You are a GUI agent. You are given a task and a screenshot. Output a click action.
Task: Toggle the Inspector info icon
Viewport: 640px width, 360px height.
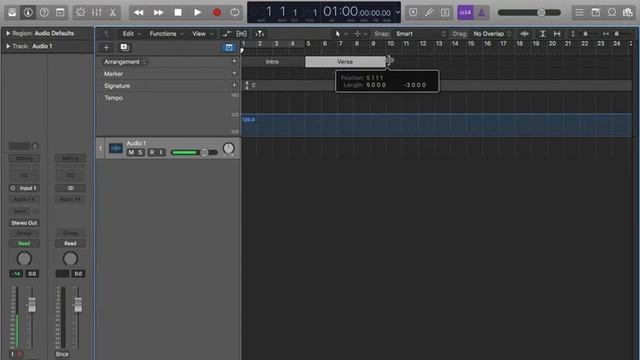[x=28, y=12]
